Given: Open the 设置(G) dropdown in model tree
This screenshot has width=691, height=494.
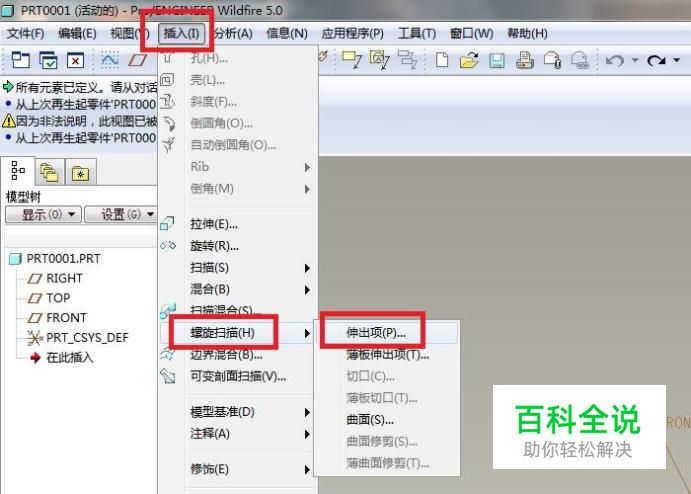Looking at the screenshot, I should (x=121, y=215).
